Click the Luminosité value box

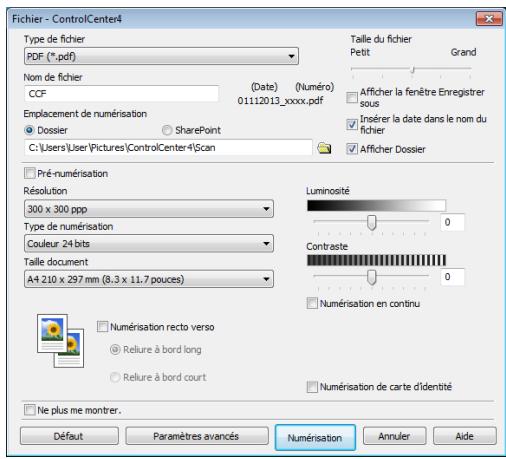[x=452, y=222]
